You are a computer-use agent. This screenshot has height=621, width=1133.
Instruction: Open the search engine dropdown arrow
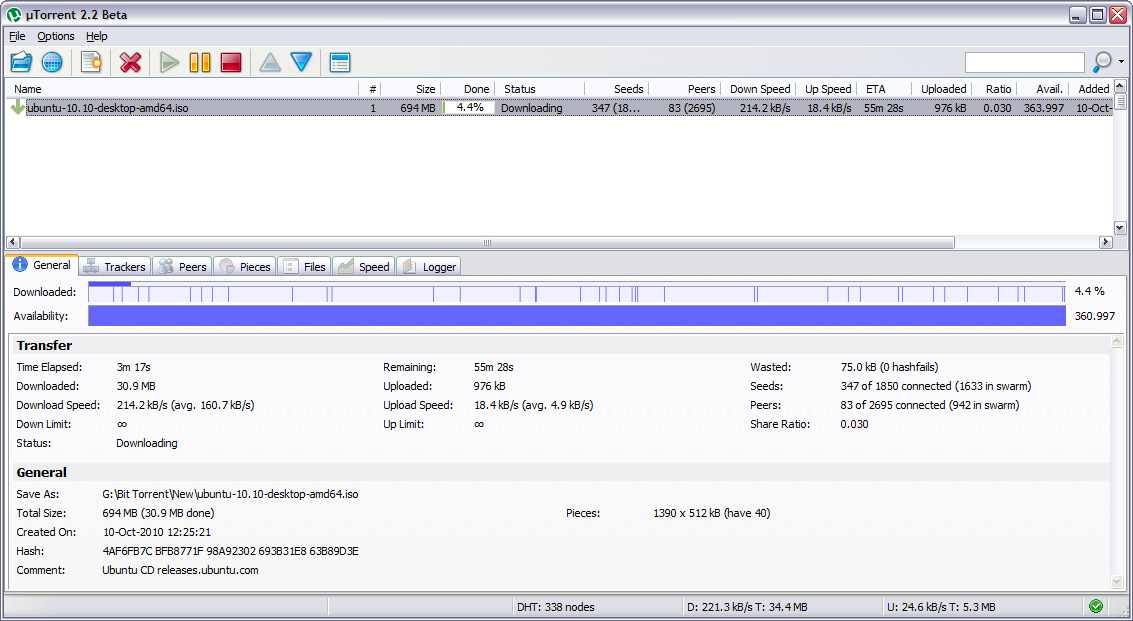coord(1121,62)
